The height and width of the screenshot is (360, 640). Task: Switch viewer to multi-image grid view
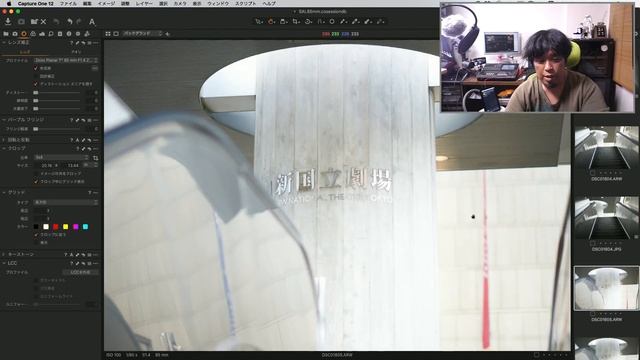coord(108,33)
